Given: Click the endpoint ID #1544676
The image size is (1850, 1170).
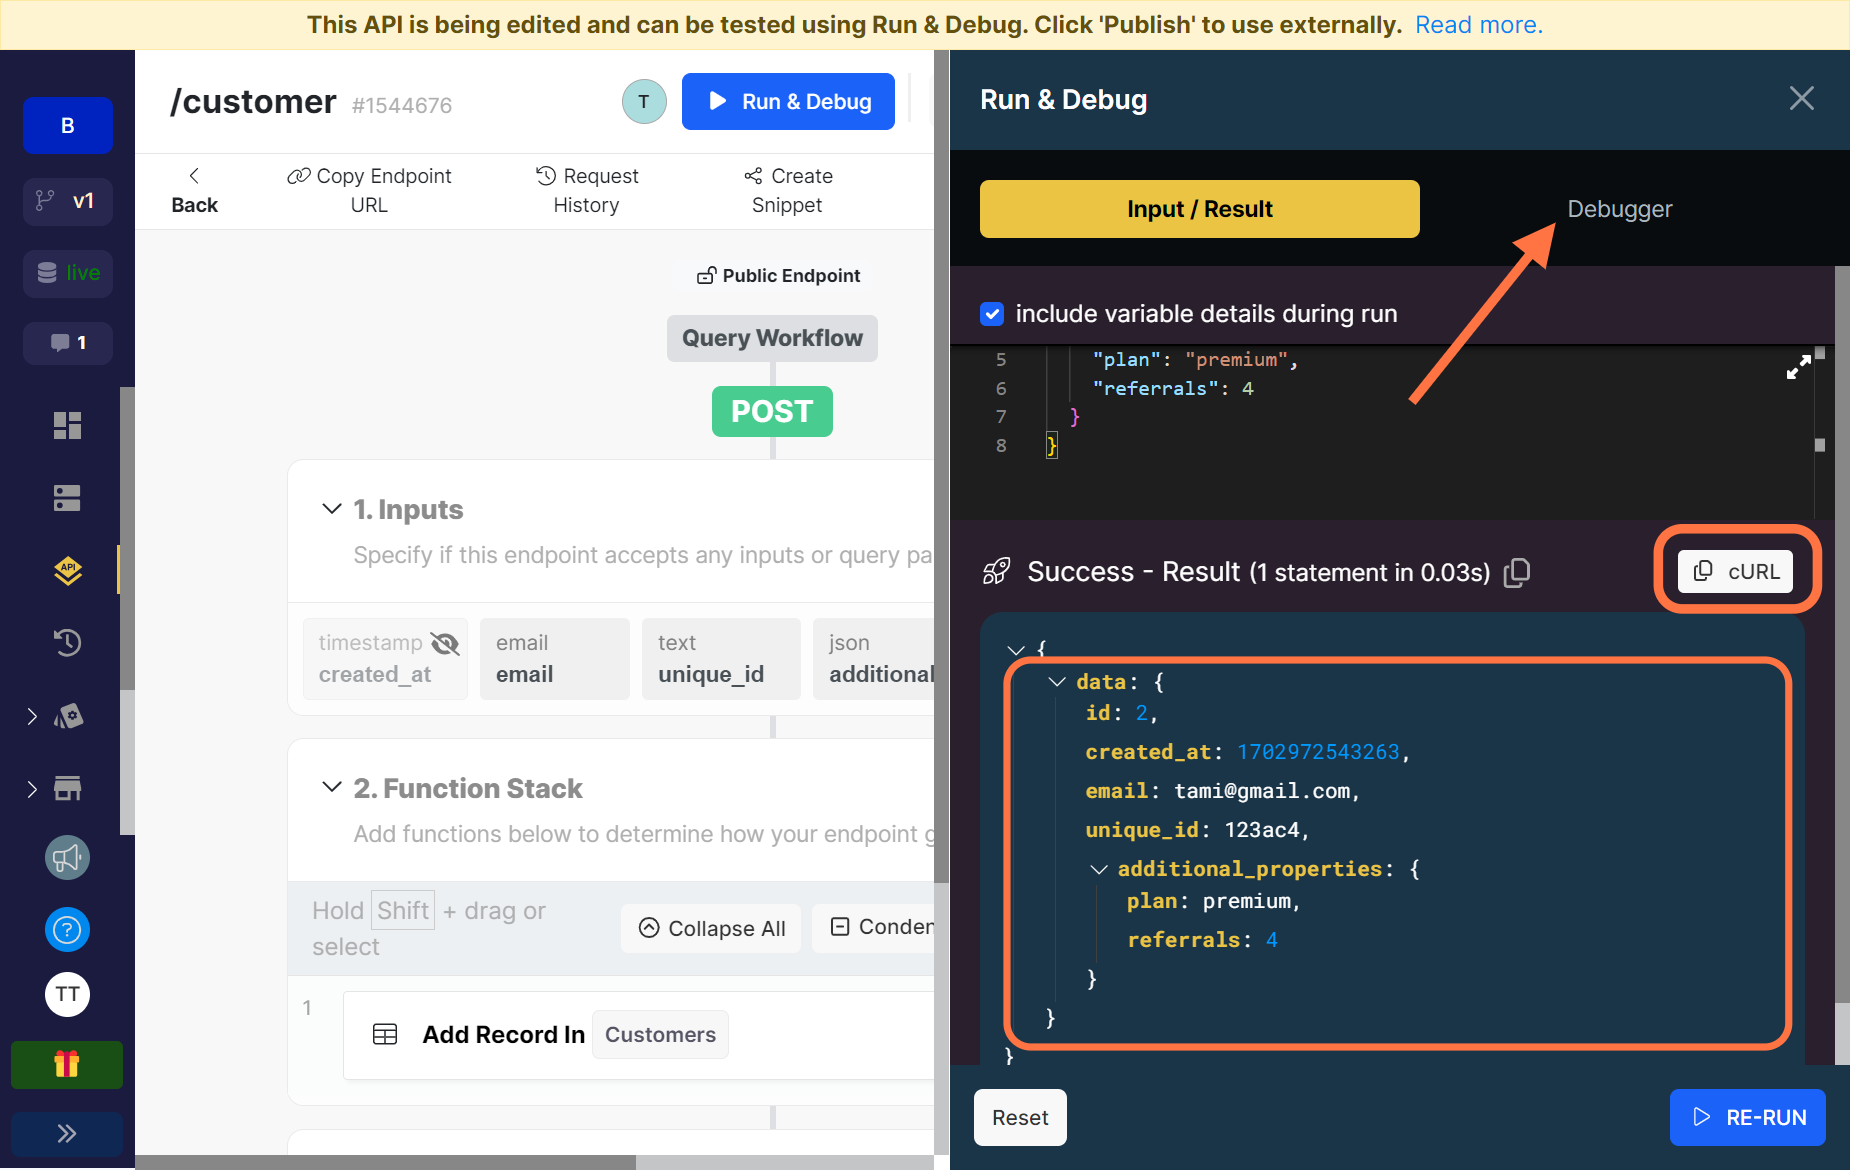Looking at the screenshot, I should tap(402, 105).
